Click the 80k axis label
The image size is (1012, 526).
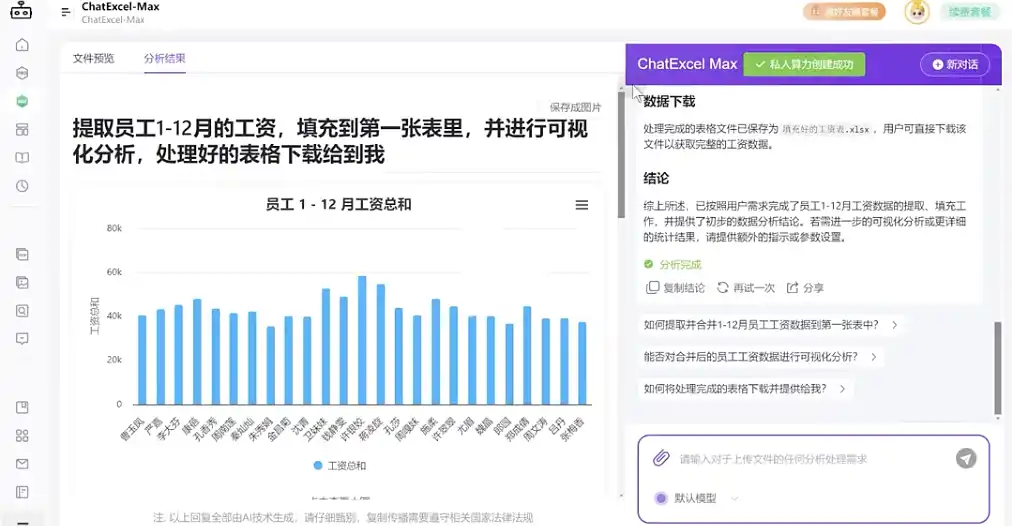pyautogui.click(x=114, y=228)
